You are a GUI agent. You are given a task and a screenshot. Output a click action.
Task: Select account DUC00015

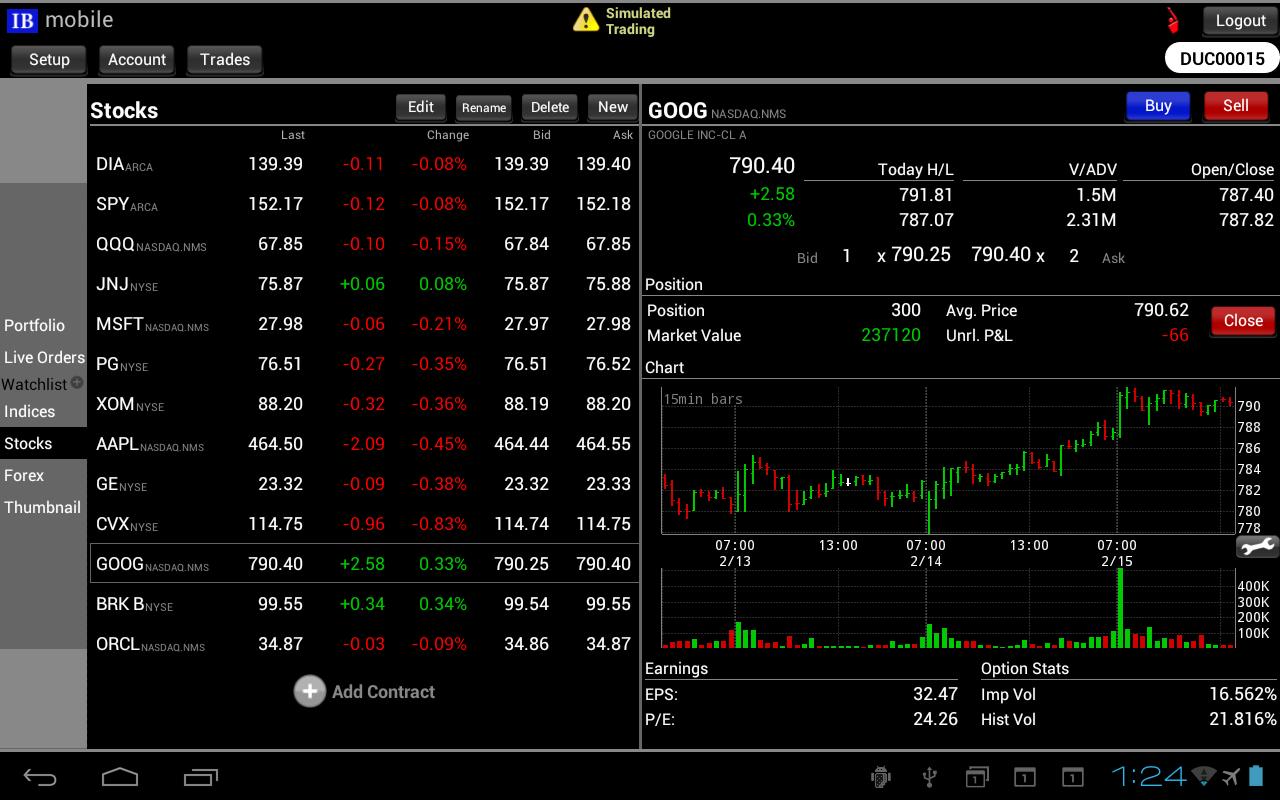1222,58
